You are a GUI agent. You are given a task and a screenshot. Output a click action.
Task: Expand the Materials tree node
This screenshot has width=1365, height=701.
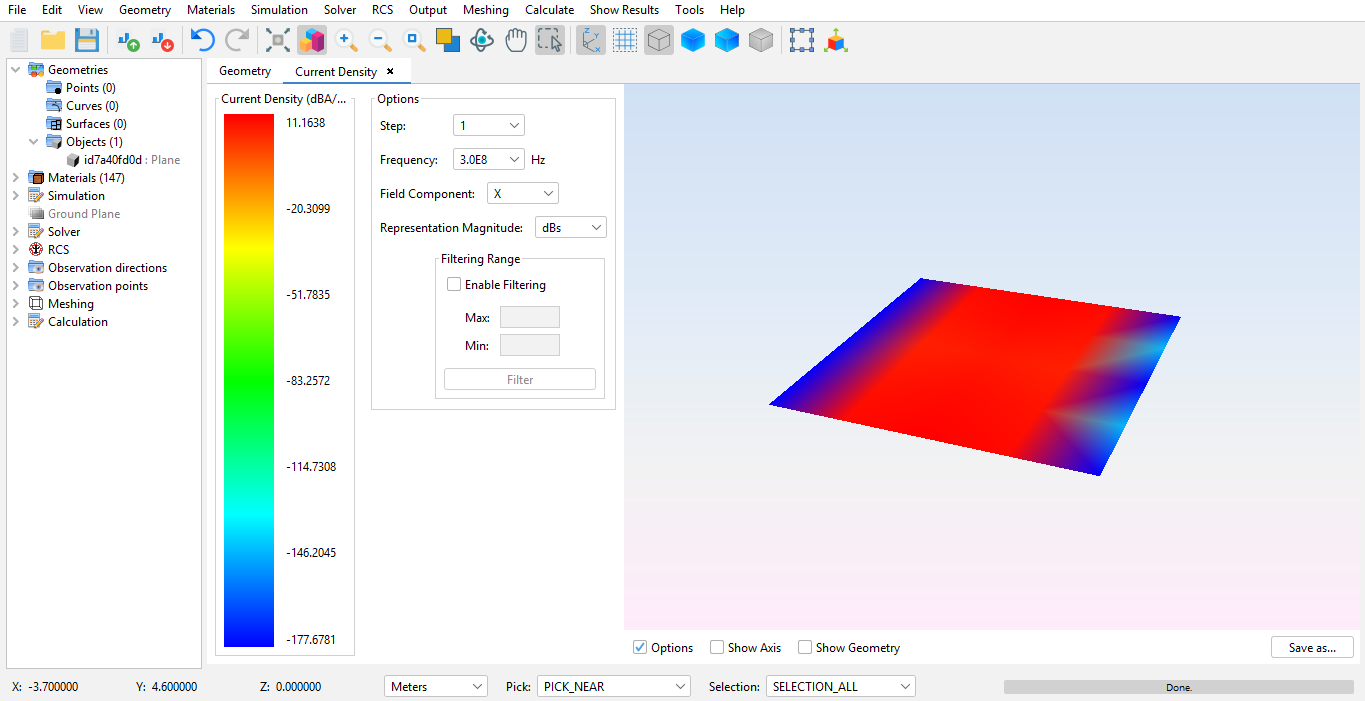[x=15, y=178]
